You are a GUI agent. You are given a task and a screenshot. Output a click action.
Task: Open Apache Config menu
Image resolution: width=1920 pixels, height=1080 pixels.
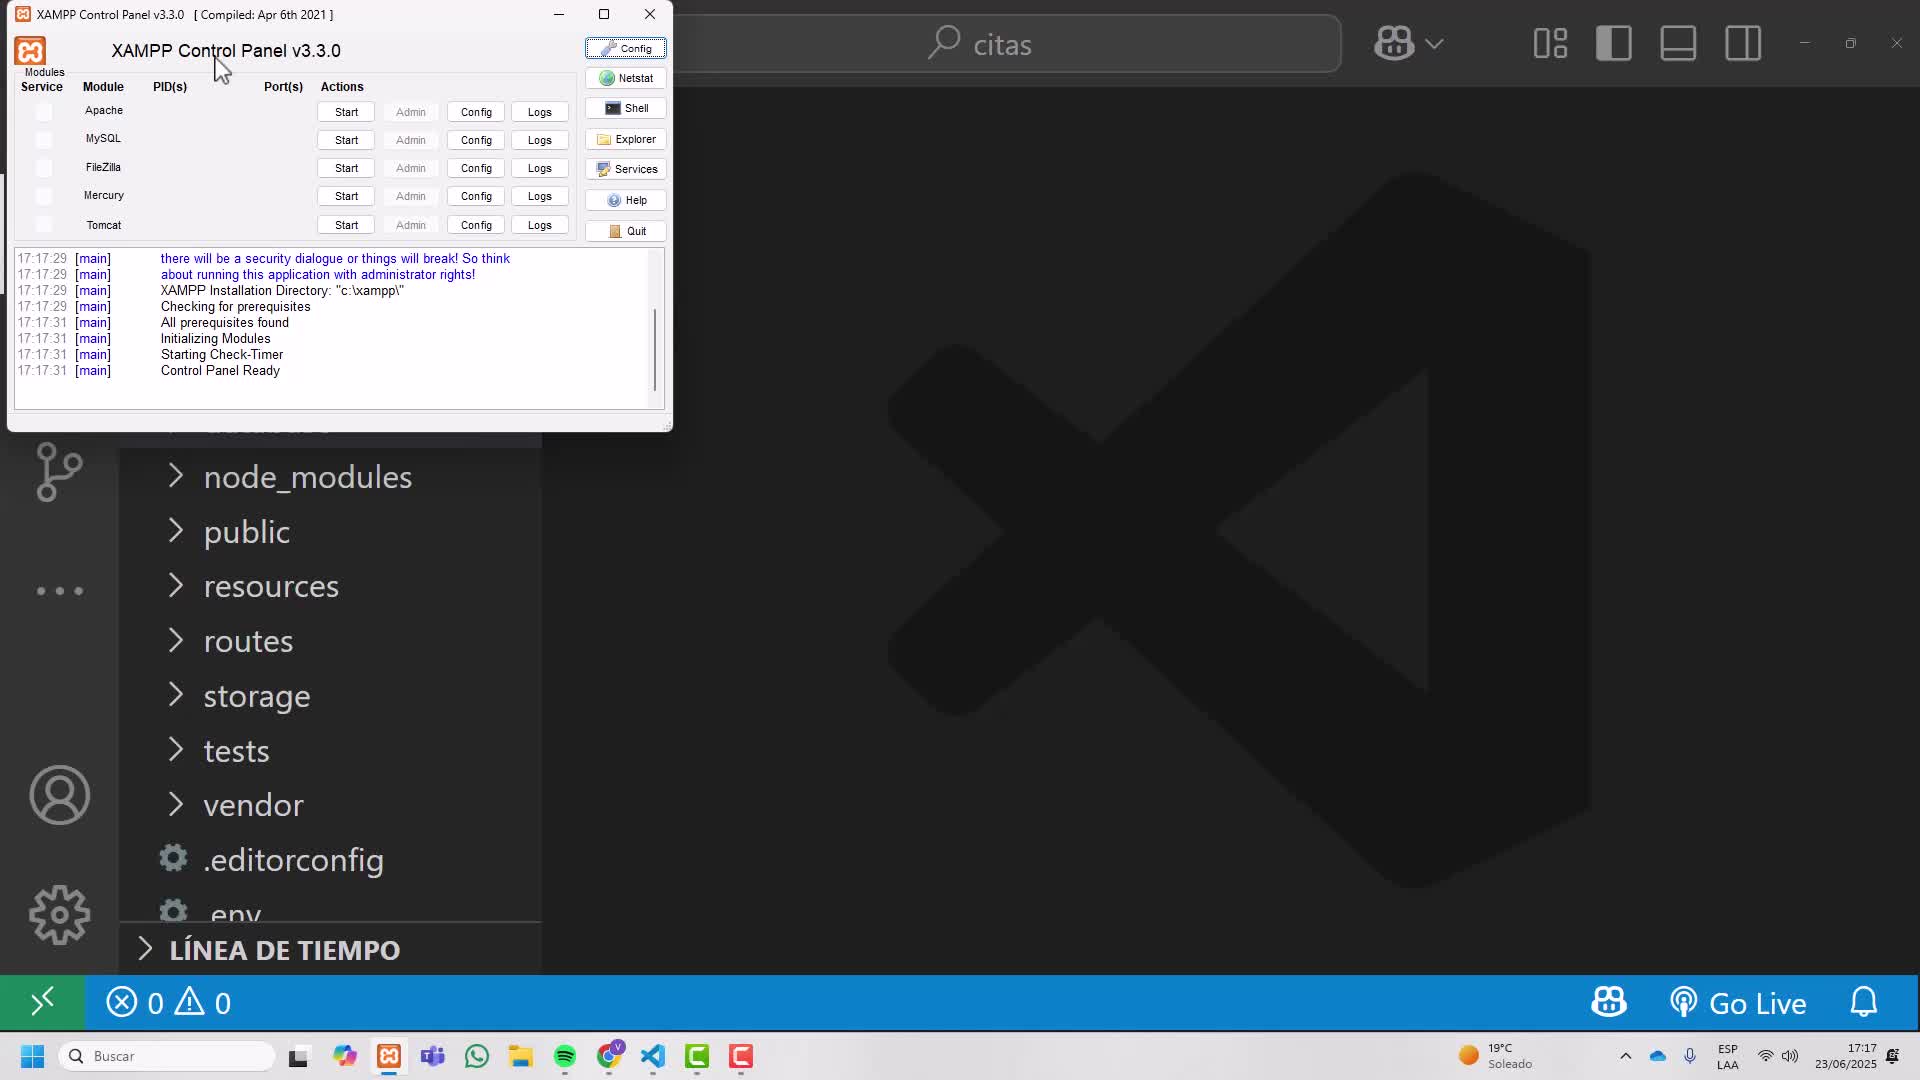[x=476, y=112]
